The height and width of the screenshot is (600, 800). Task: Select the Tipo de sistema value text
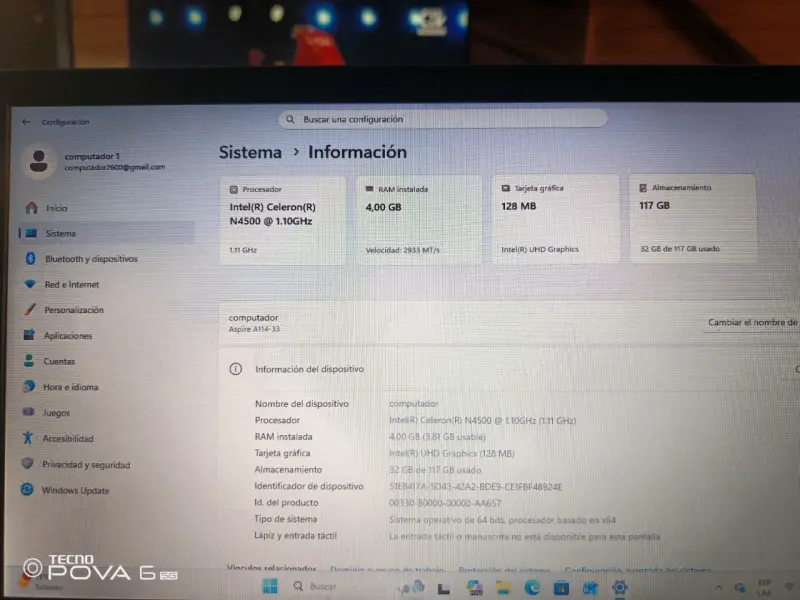click(503, 520)
